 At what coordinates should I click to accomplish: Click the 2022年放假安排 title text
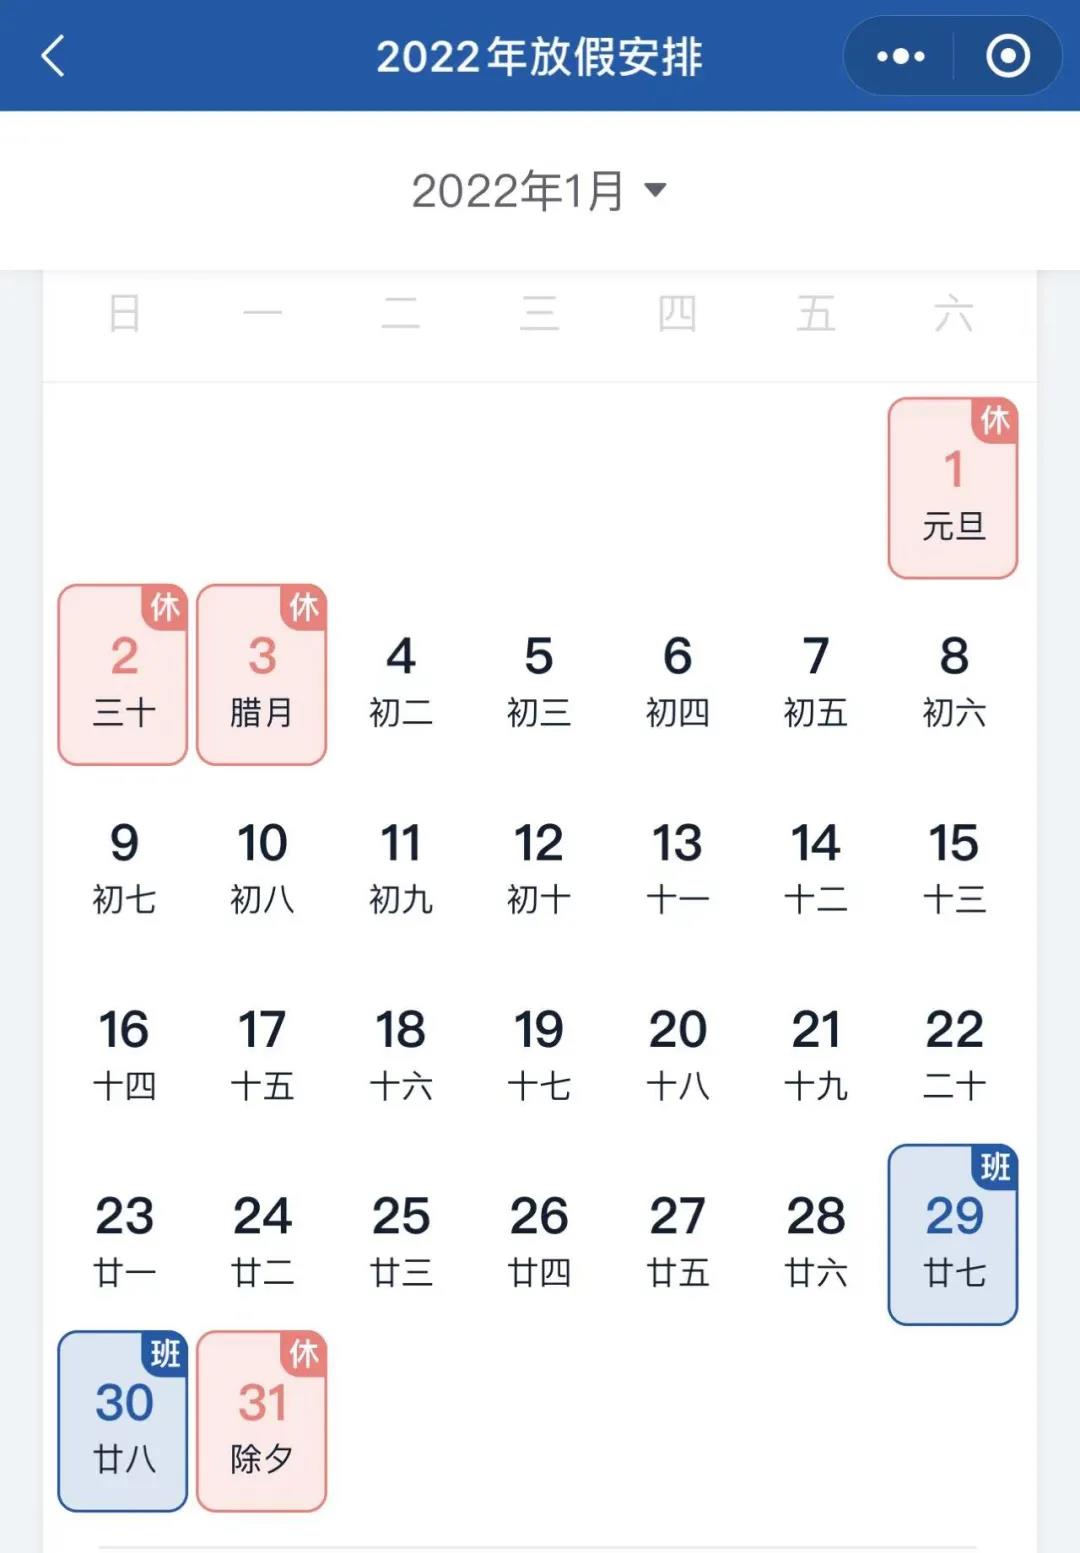(x=540, y=57)
